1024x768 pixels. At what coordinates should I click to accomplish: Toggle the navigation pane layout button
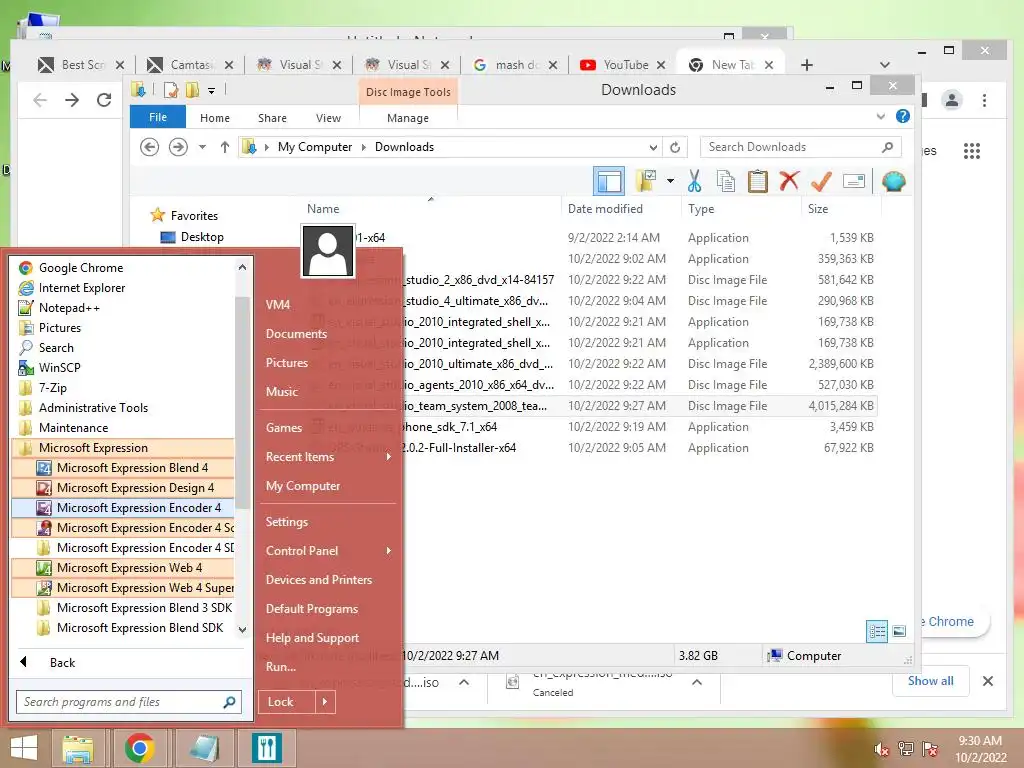pyautogui.click(x=609, y=182)
